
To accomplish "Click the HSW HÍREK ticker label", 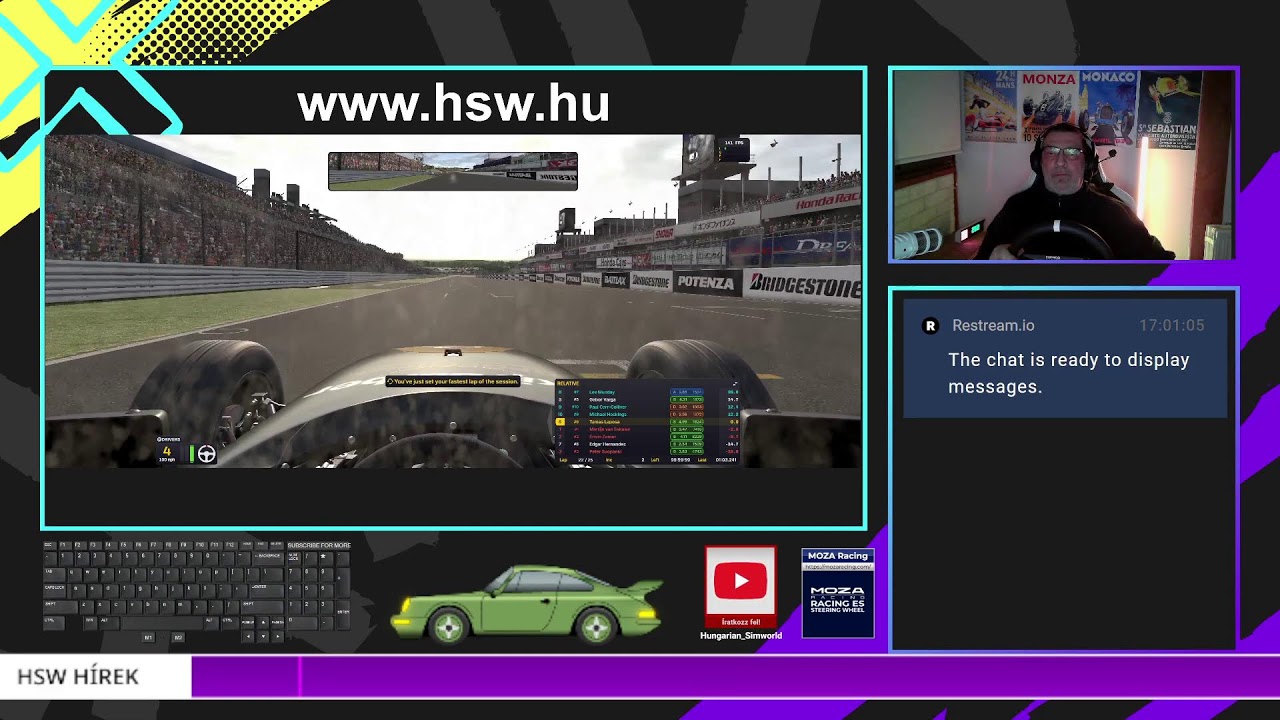I will (x=78, y=677).
